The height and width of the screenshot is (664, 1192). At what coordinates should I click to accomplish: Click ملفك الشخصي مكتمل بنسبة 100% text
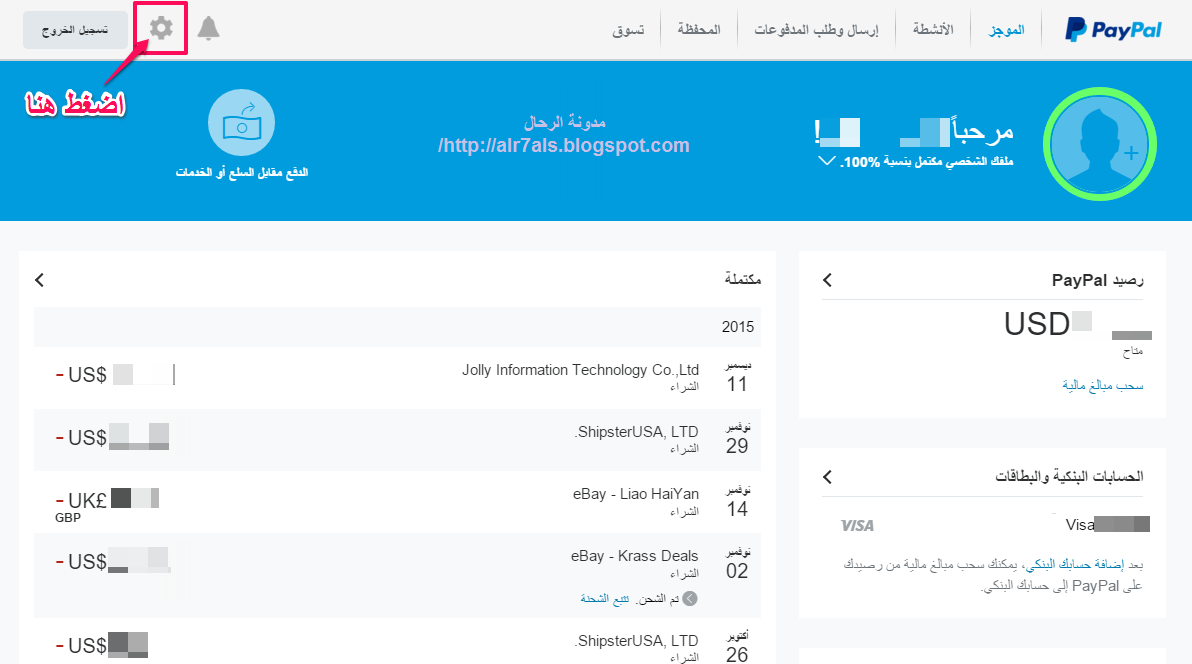pyautogui.click(x=927, y=162)
